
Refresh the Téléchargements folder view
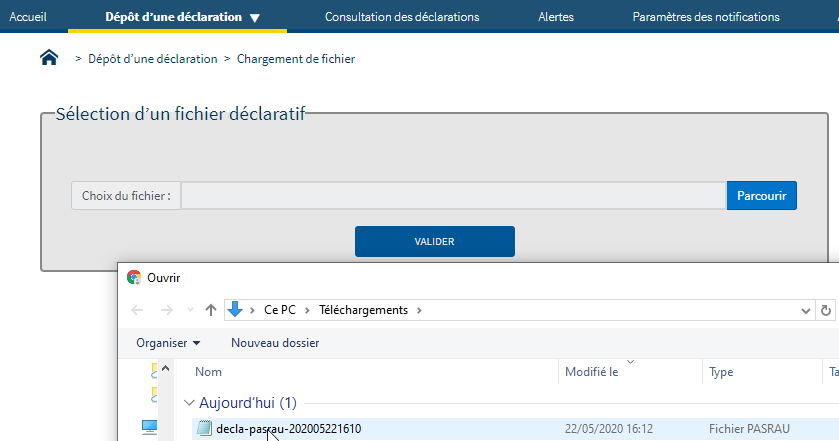pyautogui.click(x=826, y=310)
